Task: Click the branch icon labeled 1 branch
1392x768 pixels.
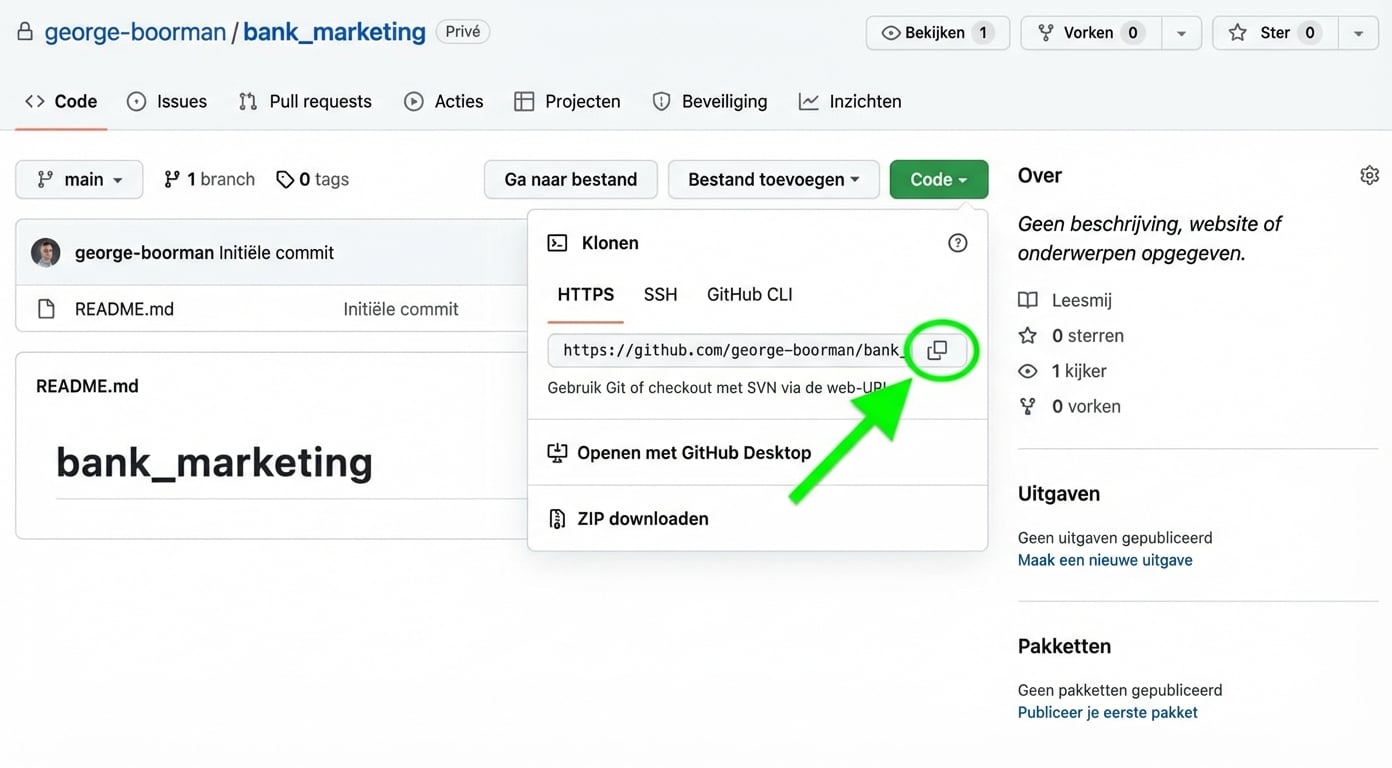Action: coord(171,178)
